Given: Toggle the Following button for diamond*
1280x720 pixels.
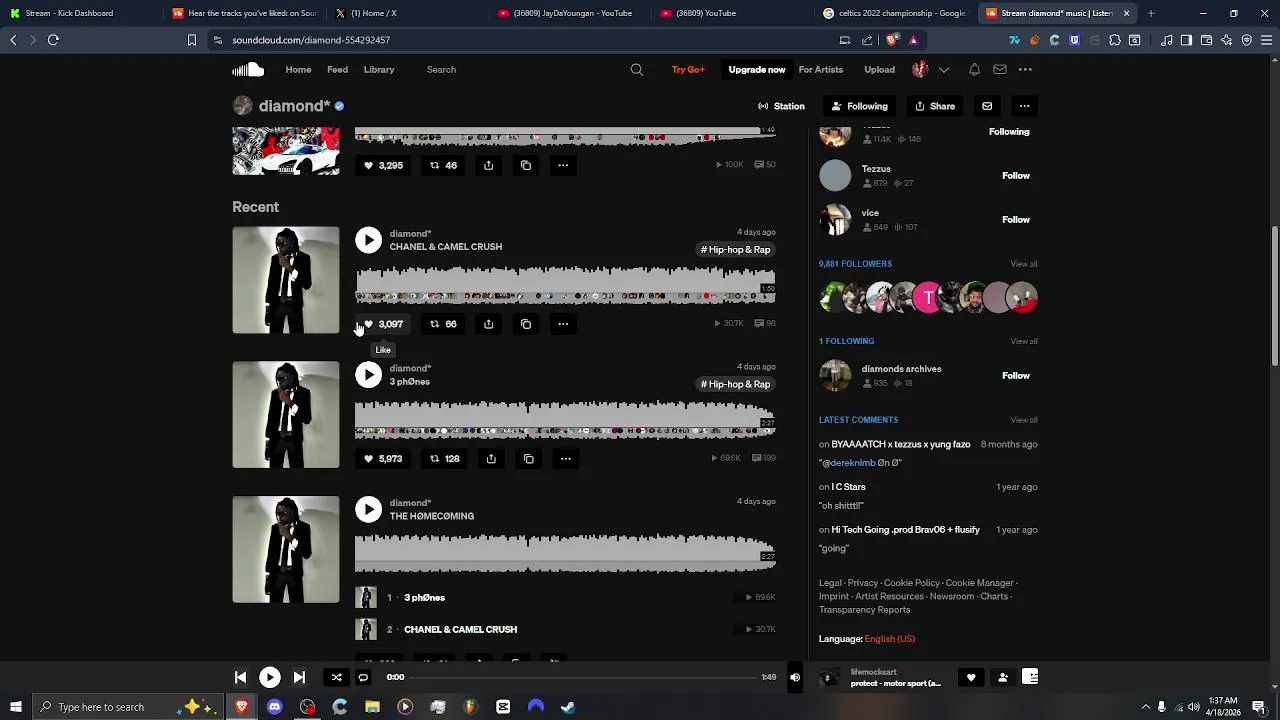Looking at the screenshot, I should [x=859, y=106].
